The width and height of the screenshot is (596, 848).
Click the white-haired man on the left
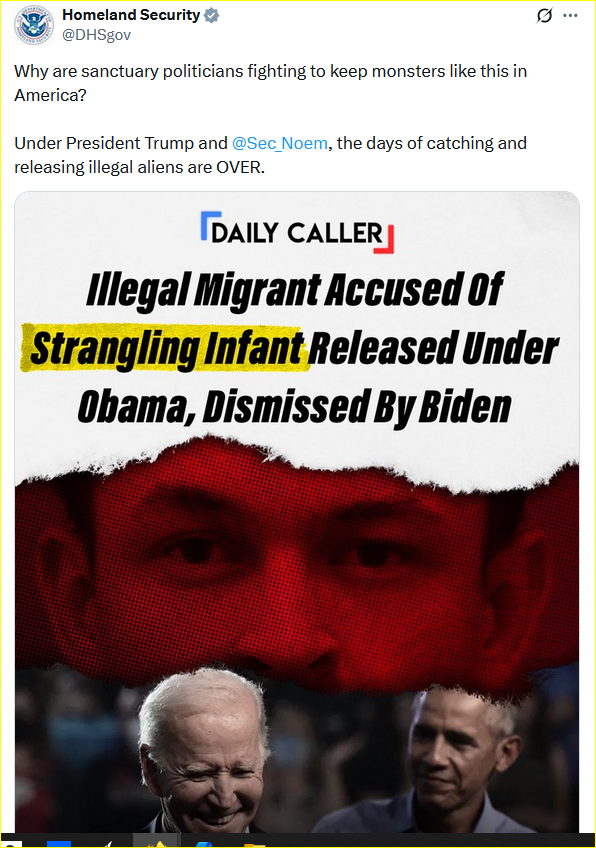coord(203,752)
